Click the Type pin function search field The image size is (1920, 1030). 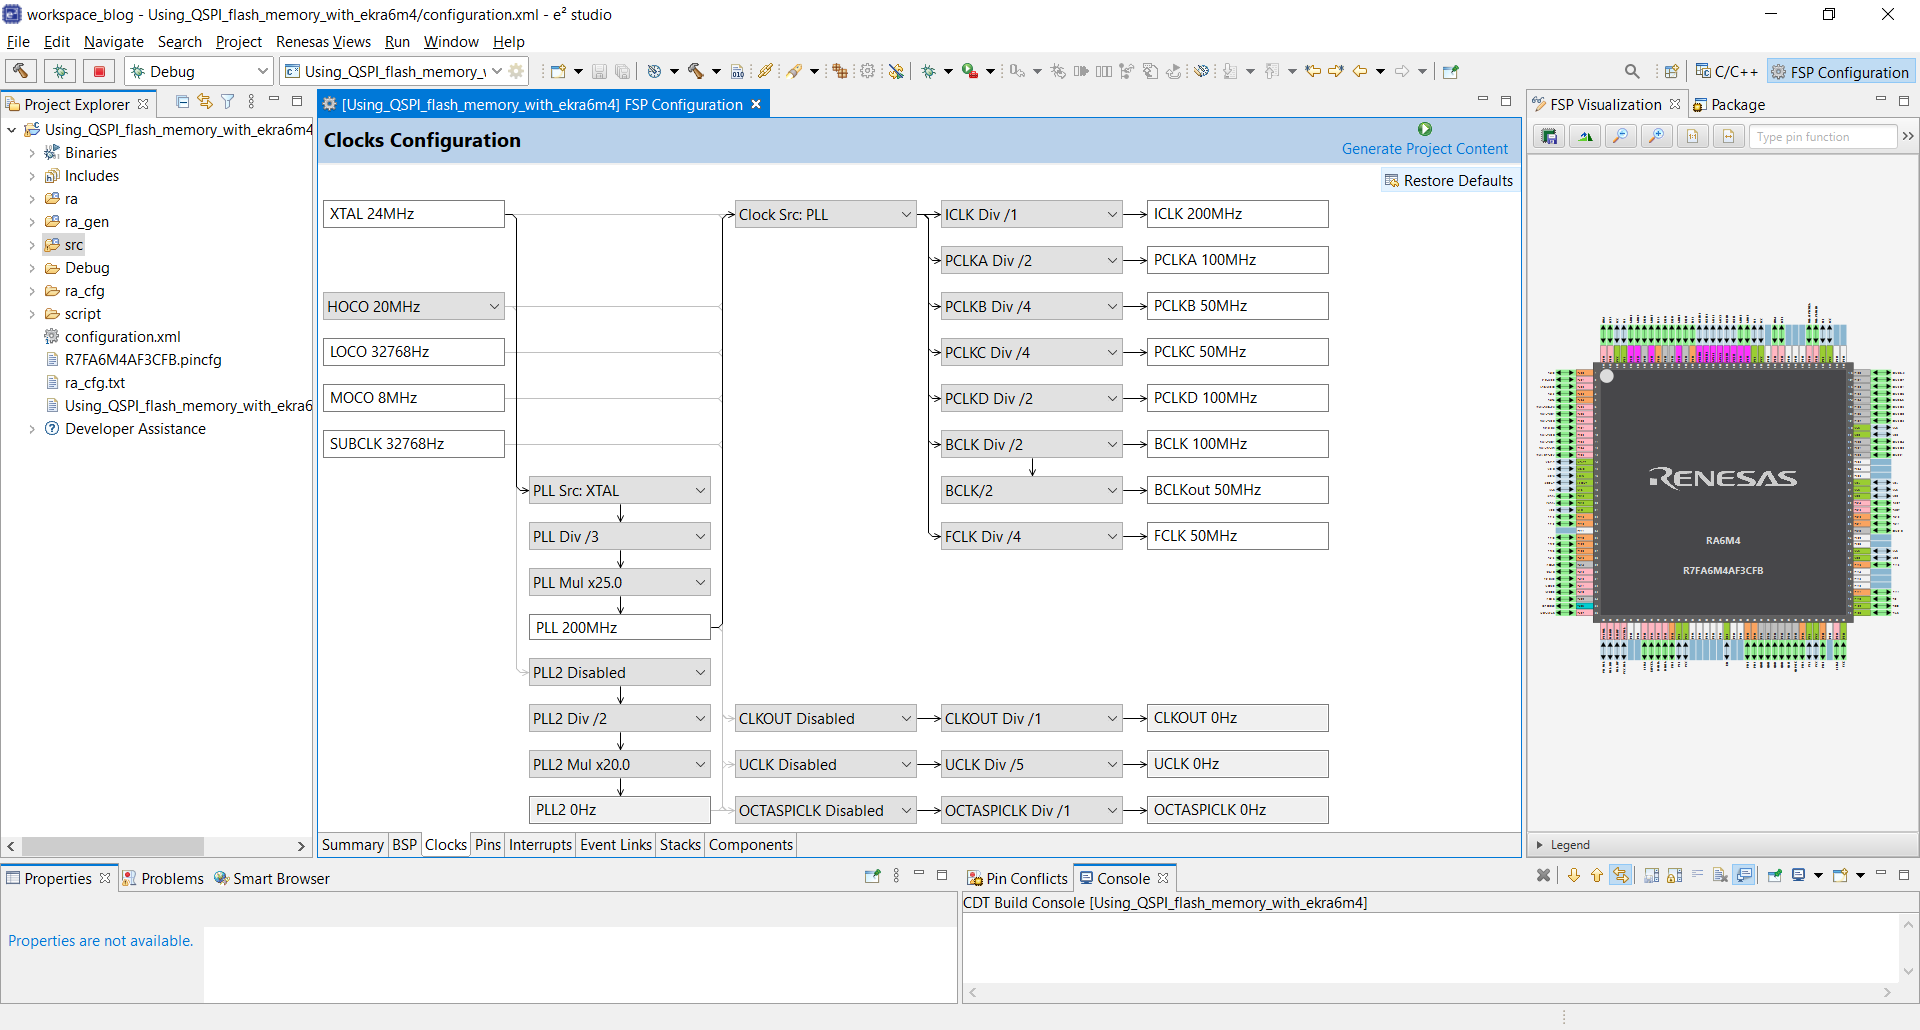pyautogui.click(x=1822, y=136)
